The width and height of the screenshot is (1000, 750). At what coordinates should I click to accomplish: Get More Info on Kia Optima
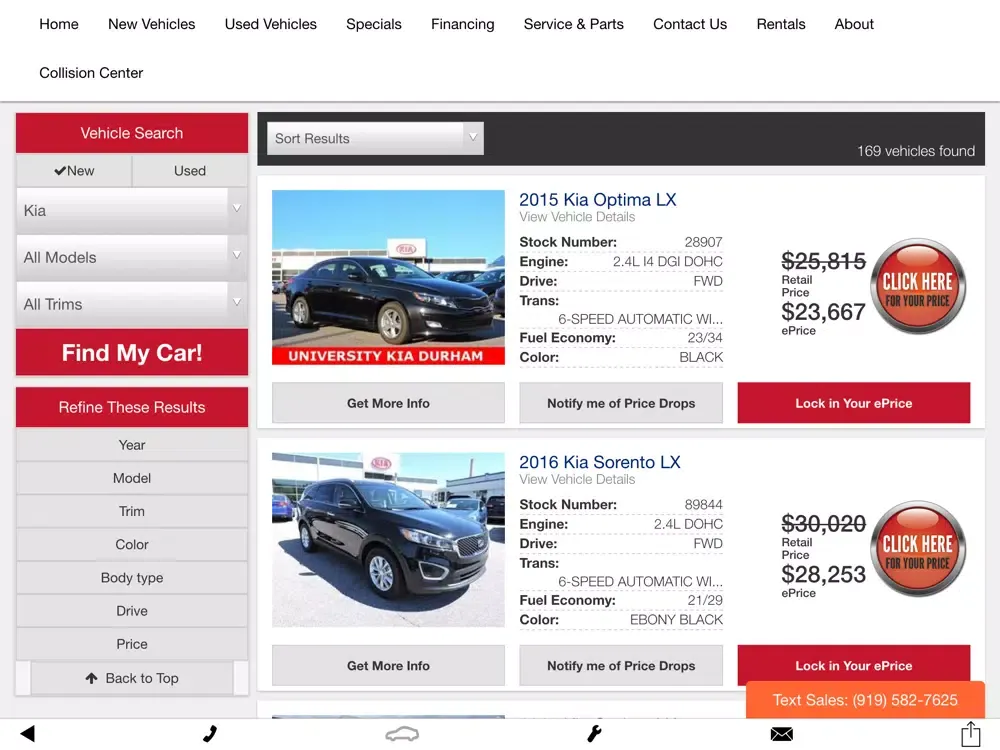point(388,403)
